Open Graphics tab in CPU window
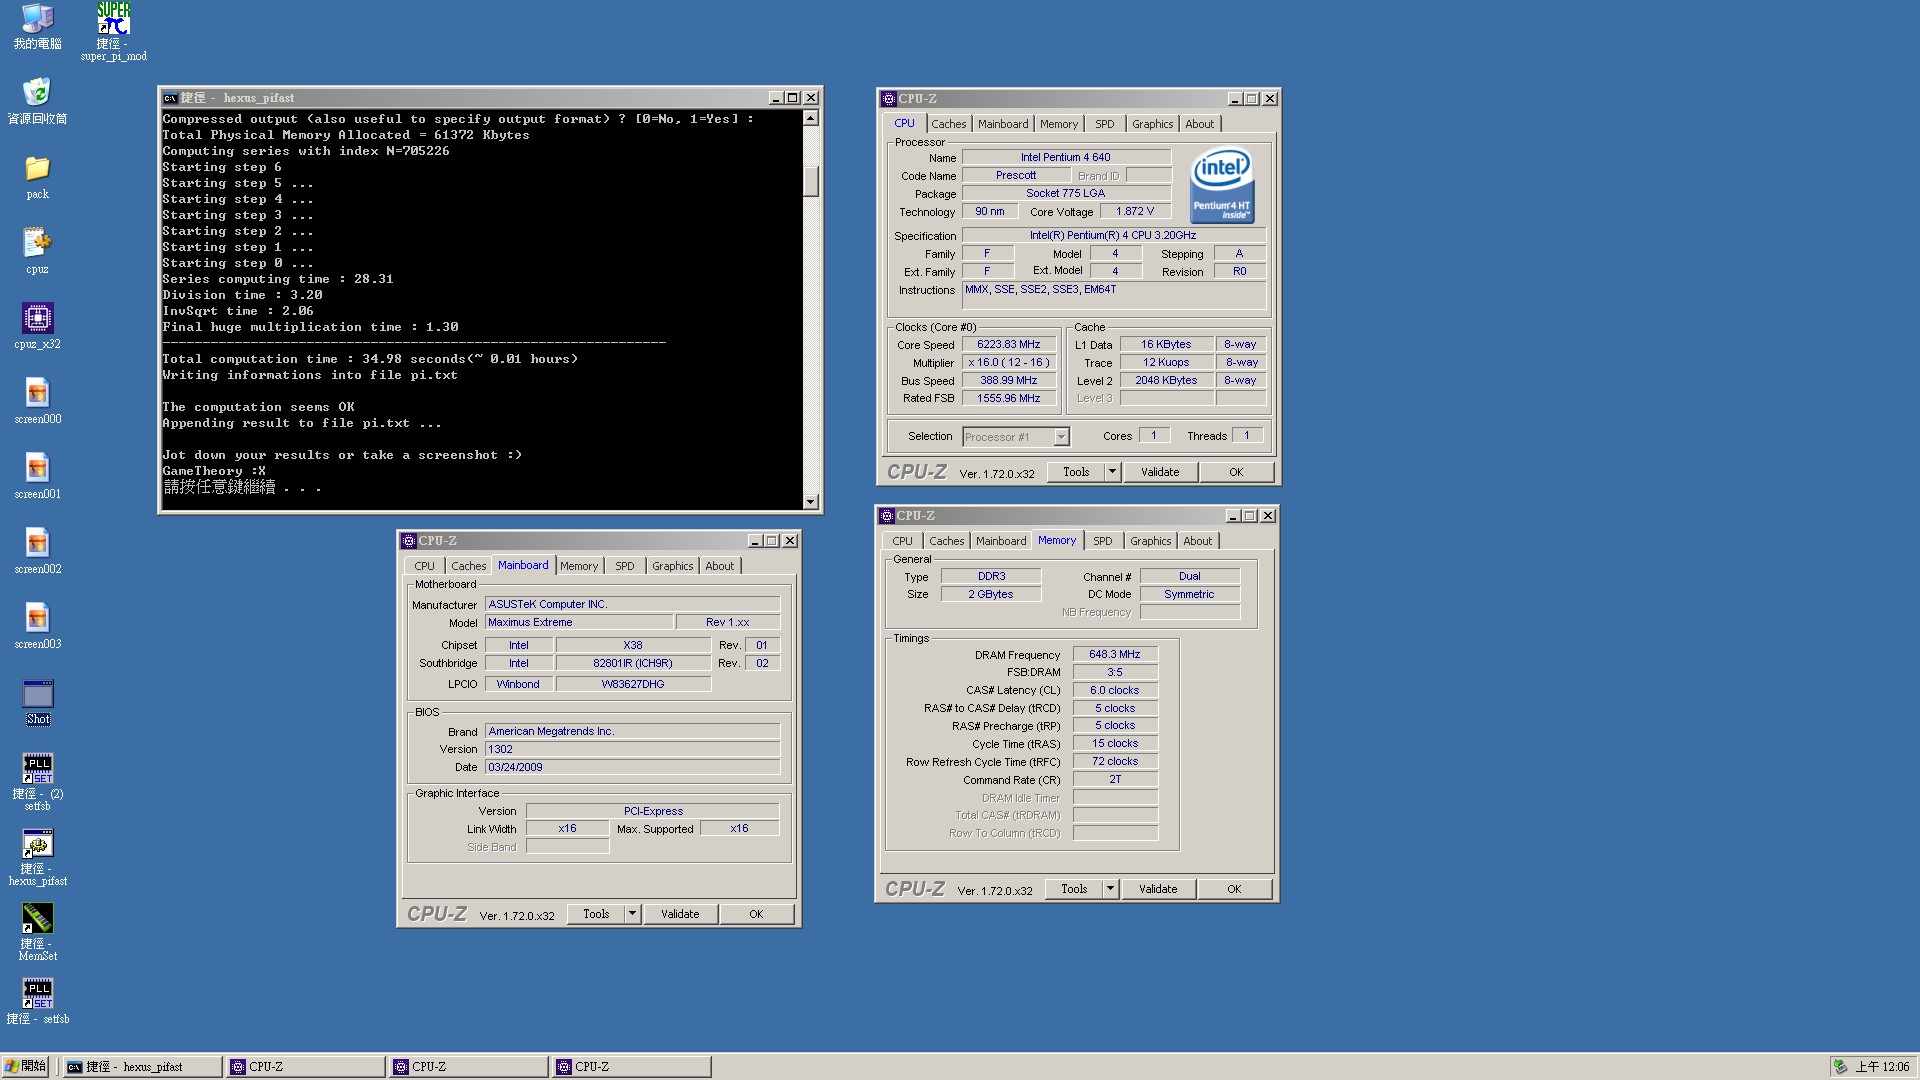The height and width of the screenshot is (1080, 1920). tap(1152, 124)
